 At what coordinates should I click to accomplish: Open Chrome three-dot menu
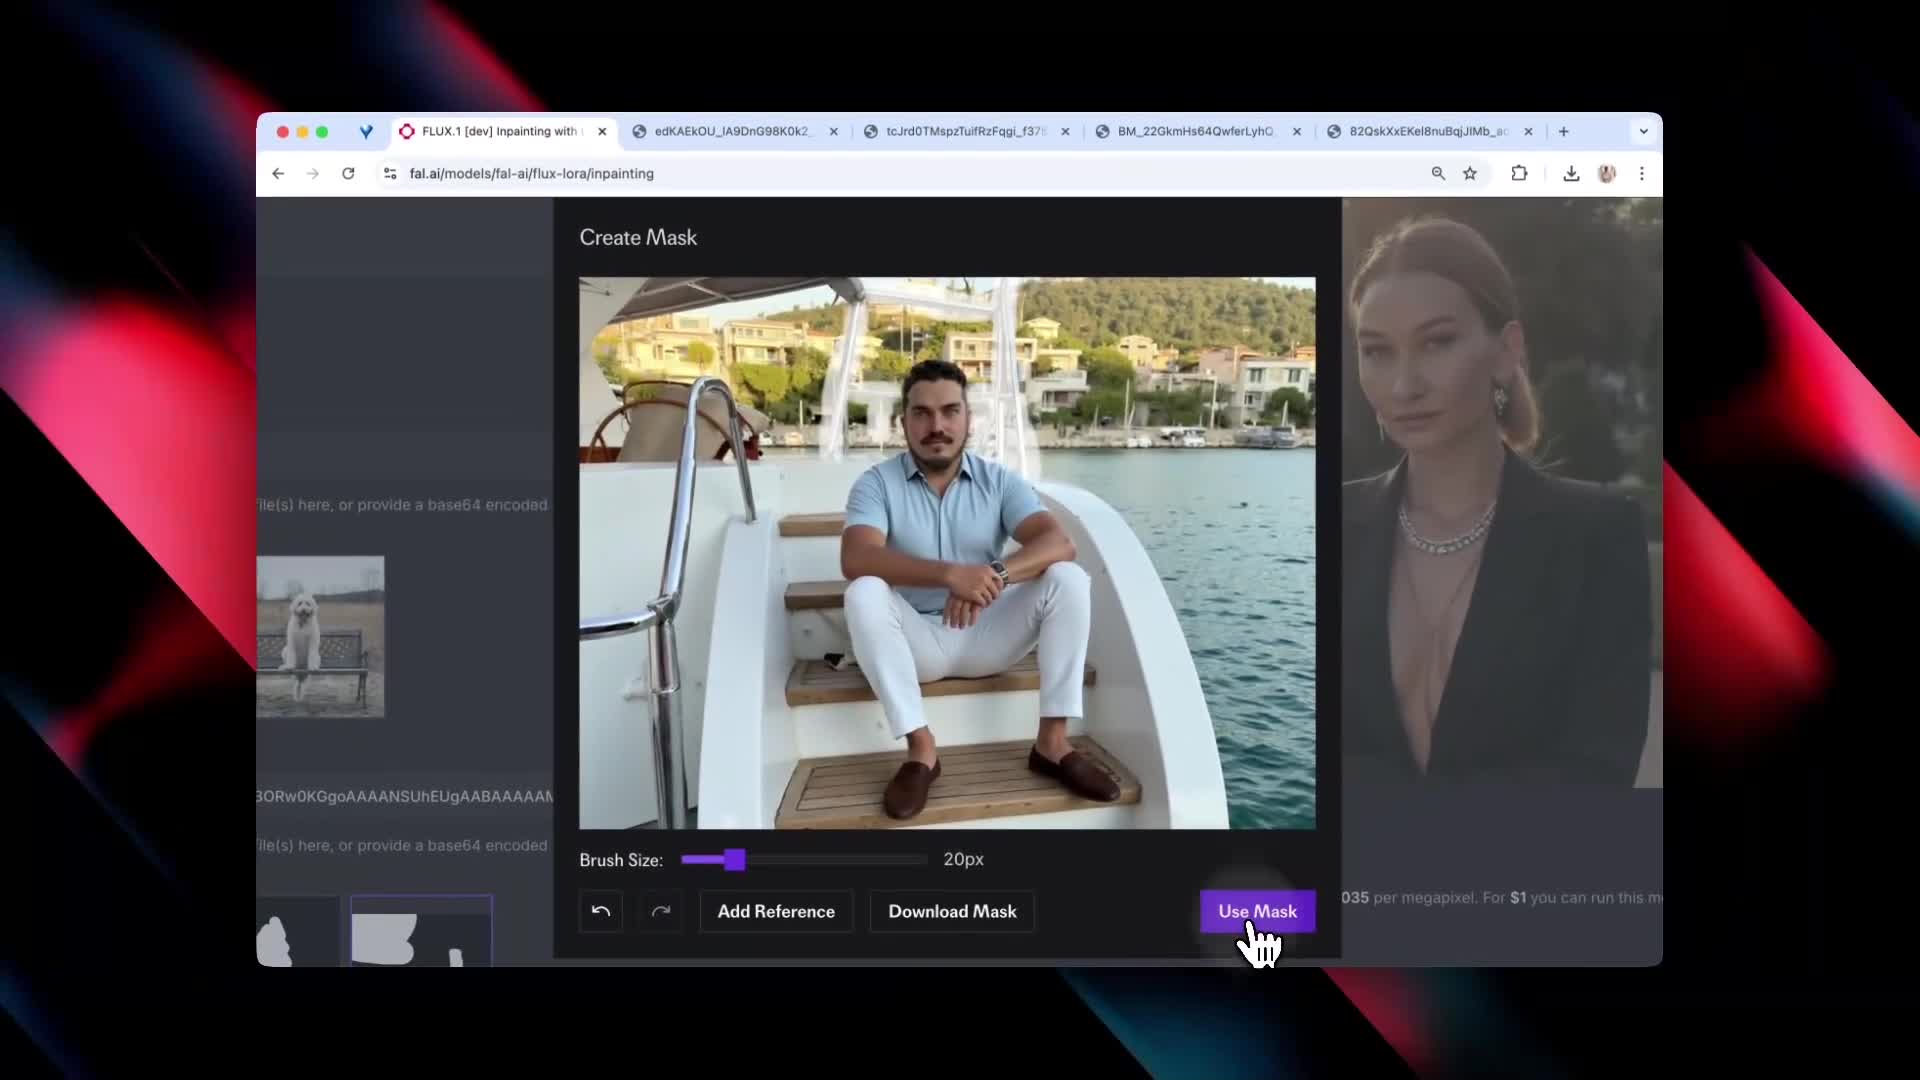point(1641,173)
